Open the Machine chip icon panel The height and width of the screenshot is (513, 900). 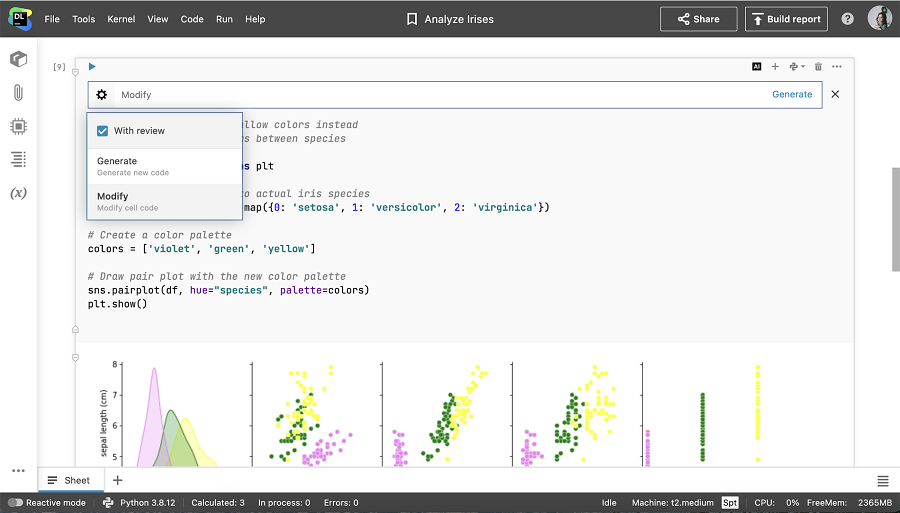click(x=18, y=126)
